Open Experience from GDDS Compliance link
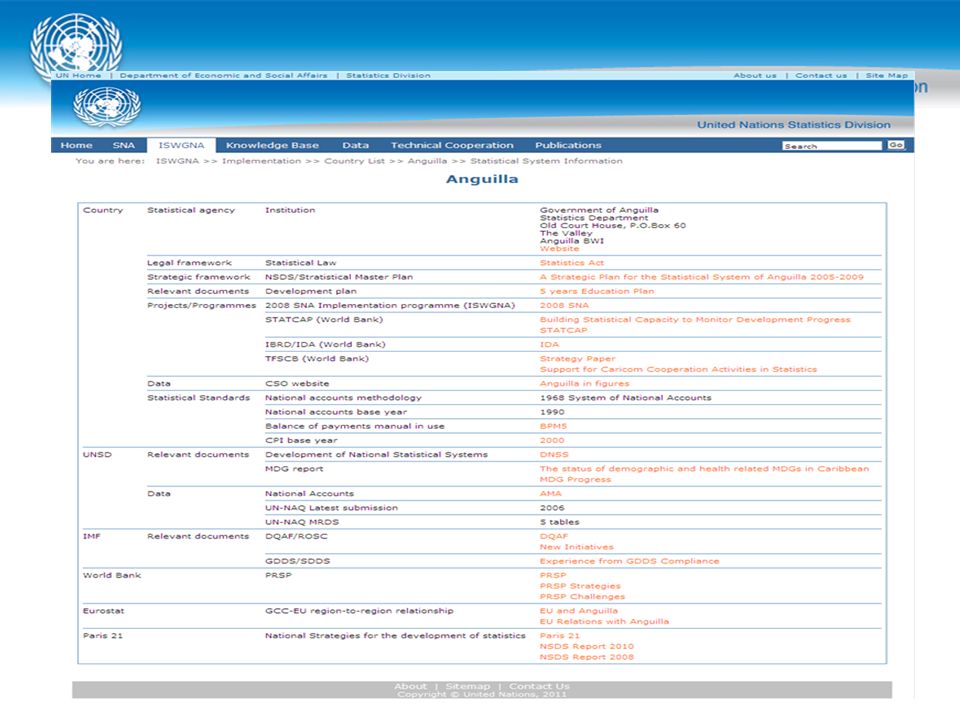This screenshot has width=960, height=720. [629, 561]
